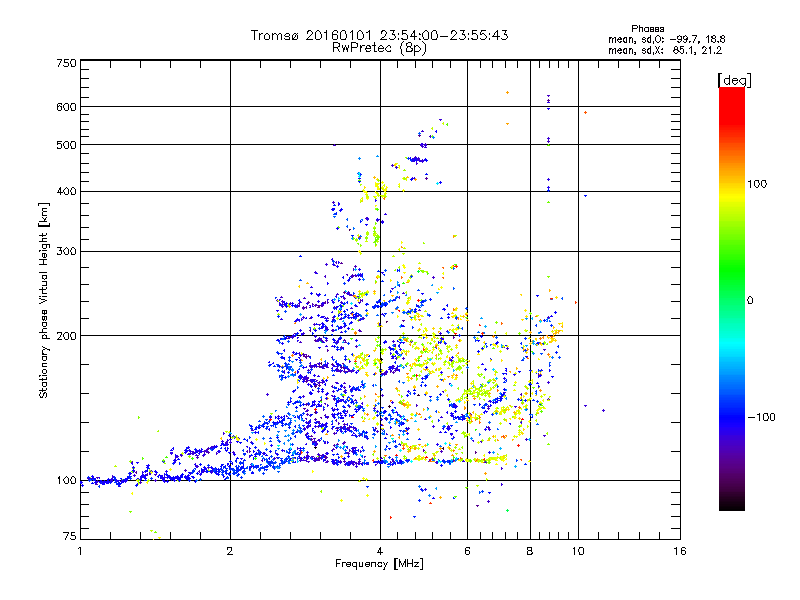Click the x-axis tick '4'
800x600 pixels.
click(x=380, y=551)
